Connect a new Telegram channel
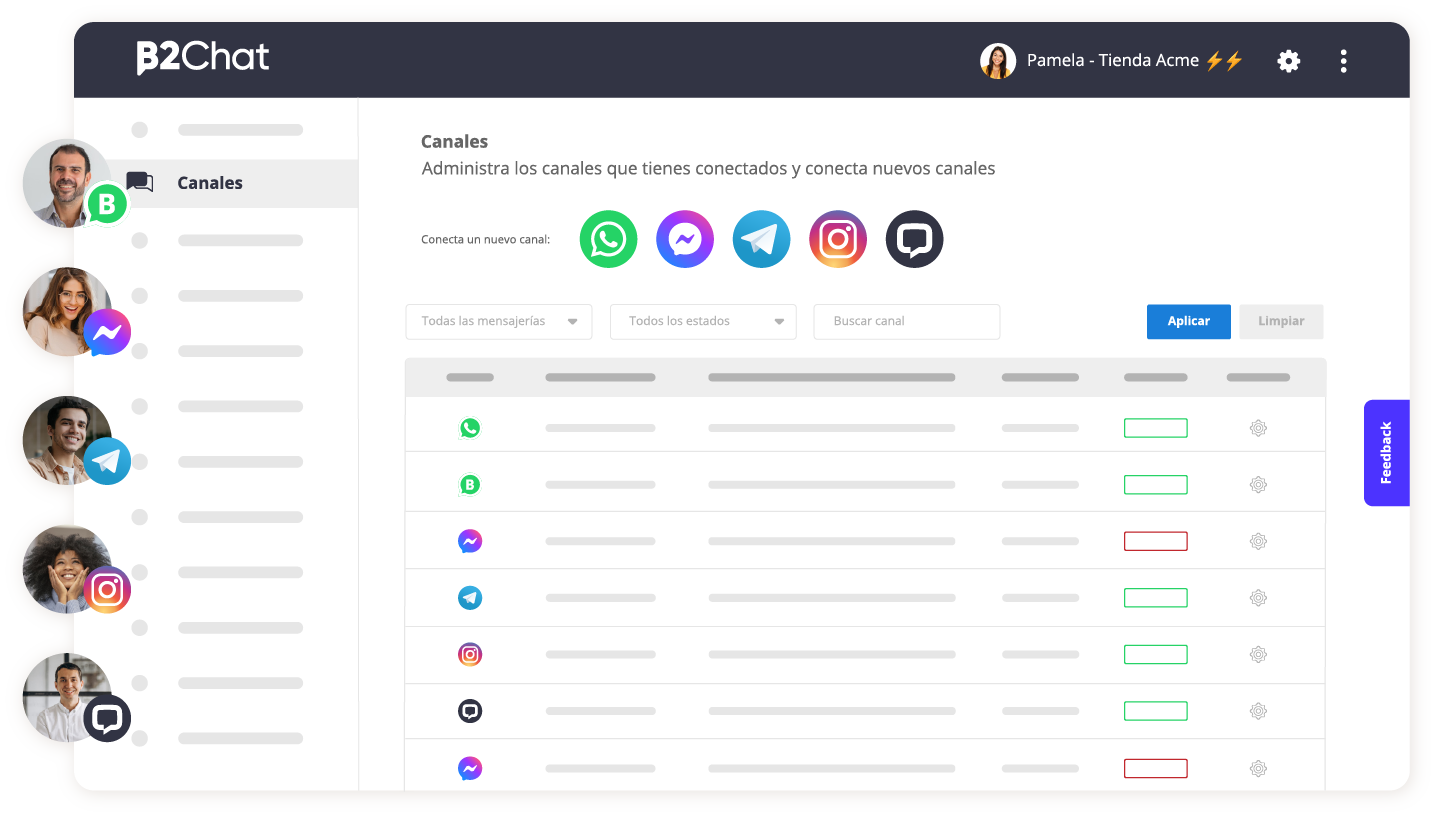The image size is (1436, 818). (x=761, y=240)
